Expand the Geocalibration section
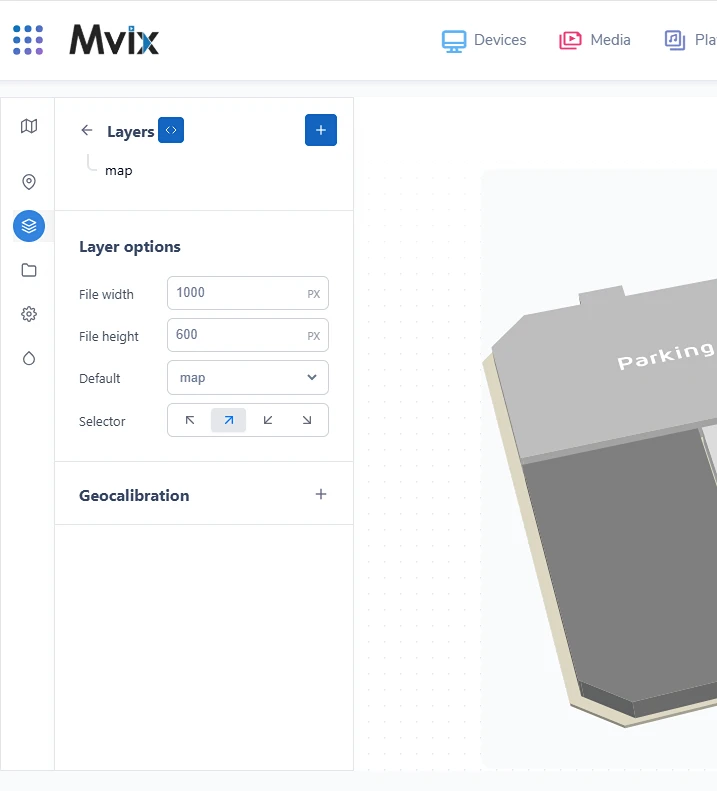The width and height of the screenshot is (717, 791). coord(321,494)
